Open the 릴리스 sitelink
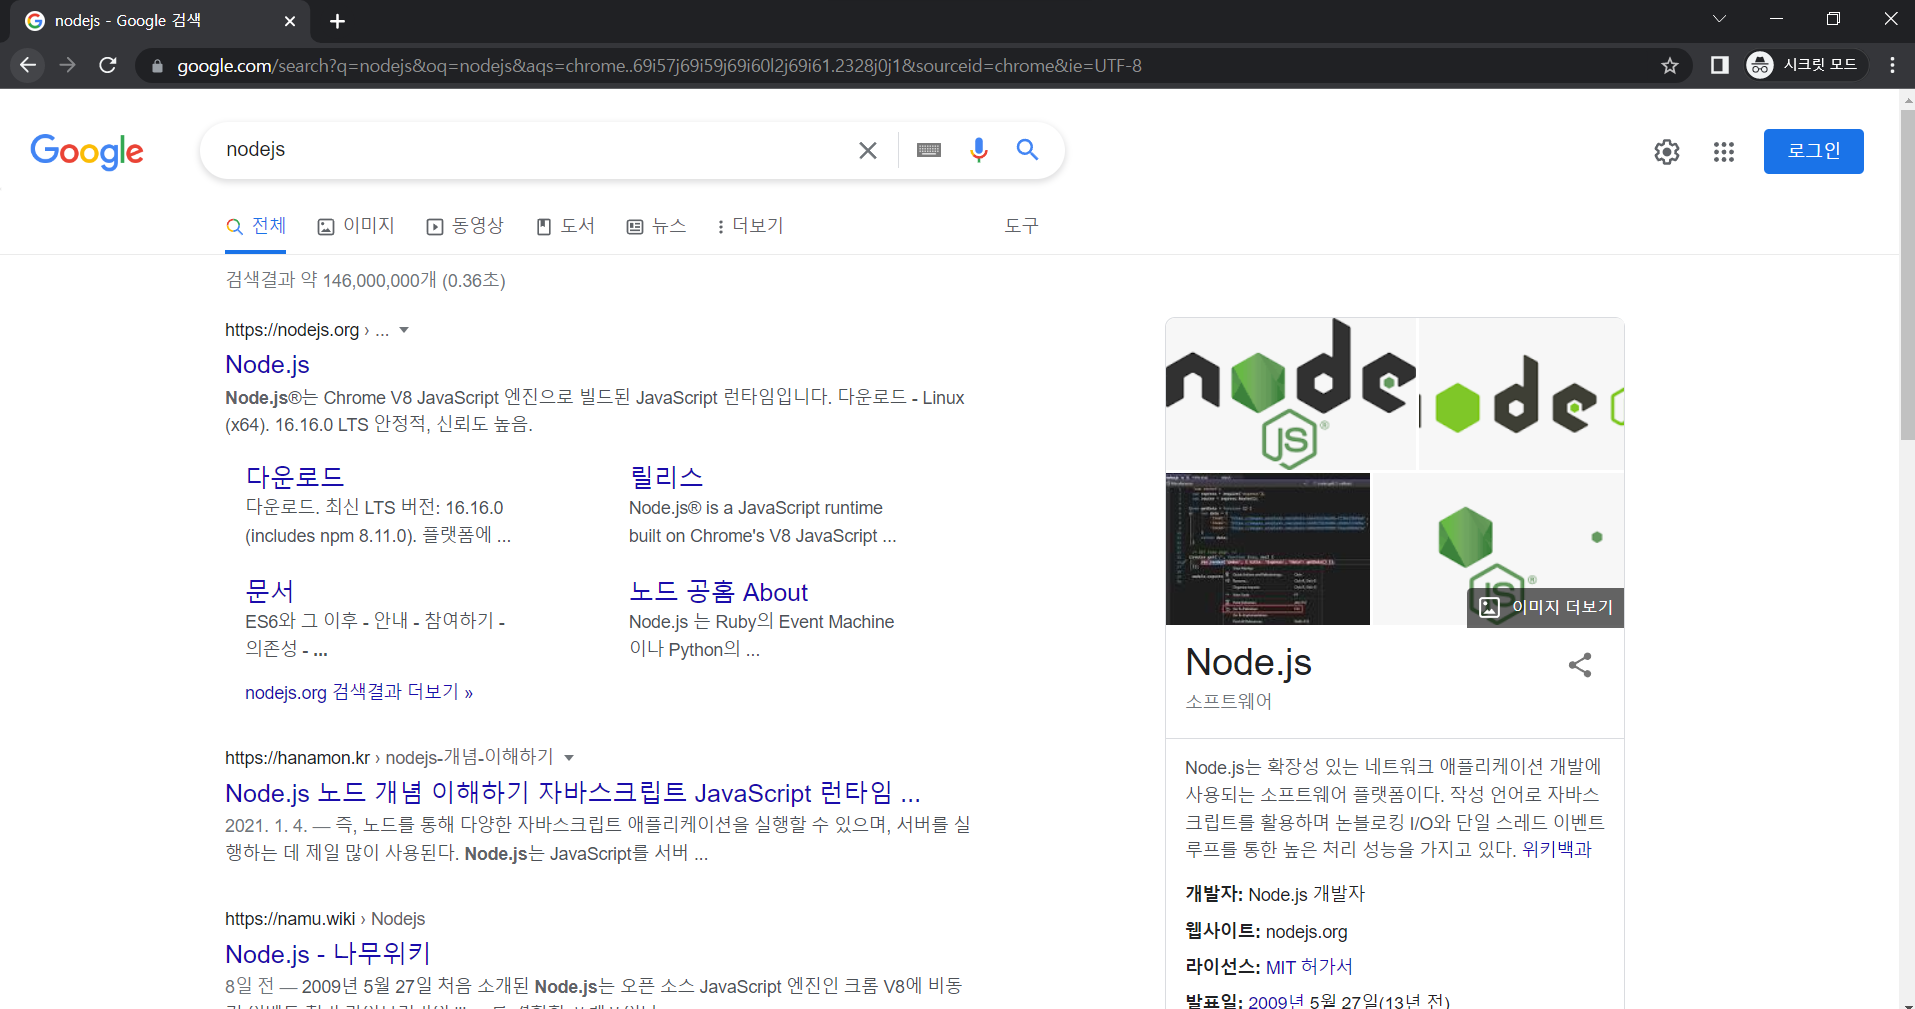 (x=666, y=477)
